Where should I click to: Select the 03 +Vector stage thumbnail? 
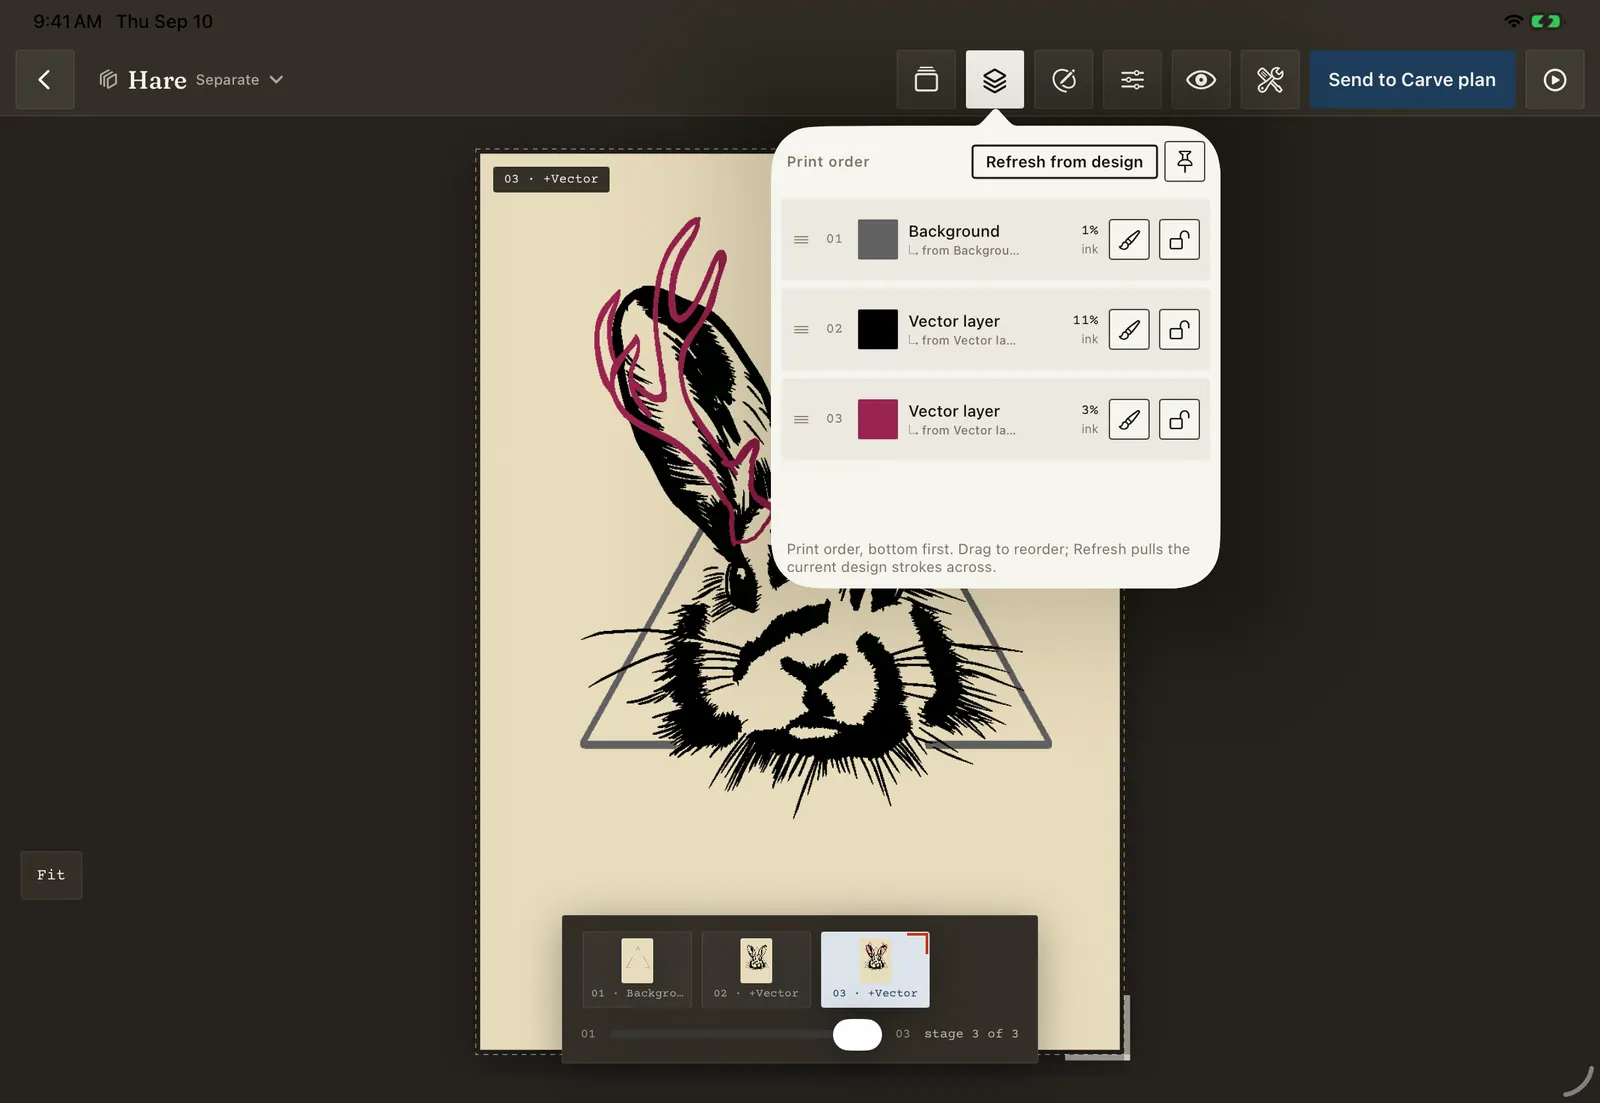875,969
